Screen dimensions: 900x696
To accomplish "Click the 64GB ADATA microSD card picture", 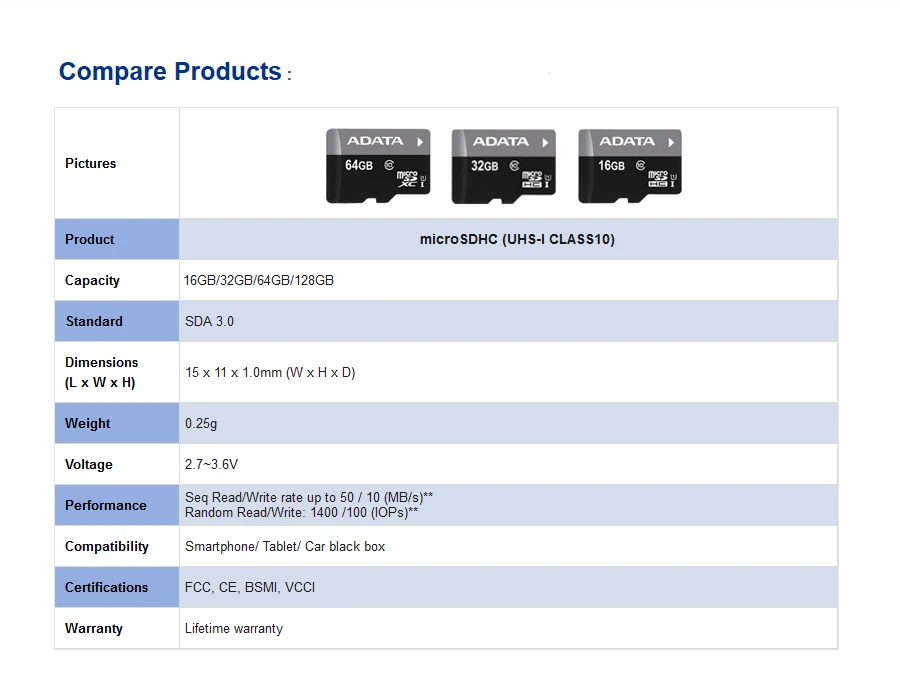I will [378, 166].
